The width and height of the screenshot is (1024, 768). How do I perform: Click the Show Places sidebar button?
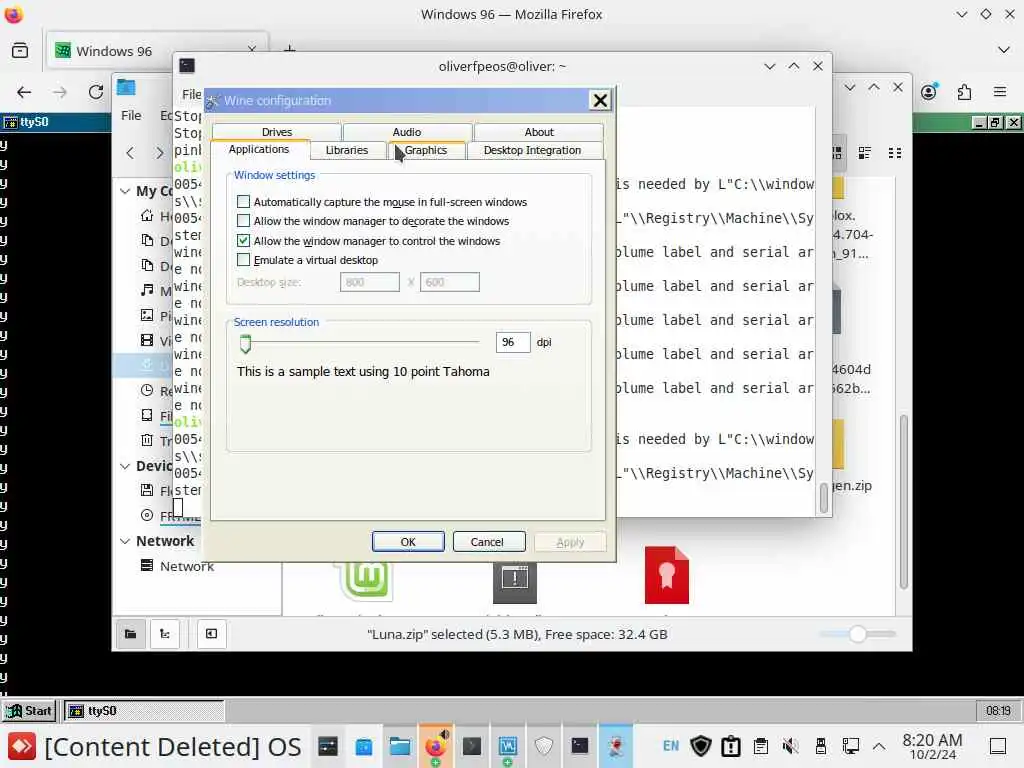131,634
